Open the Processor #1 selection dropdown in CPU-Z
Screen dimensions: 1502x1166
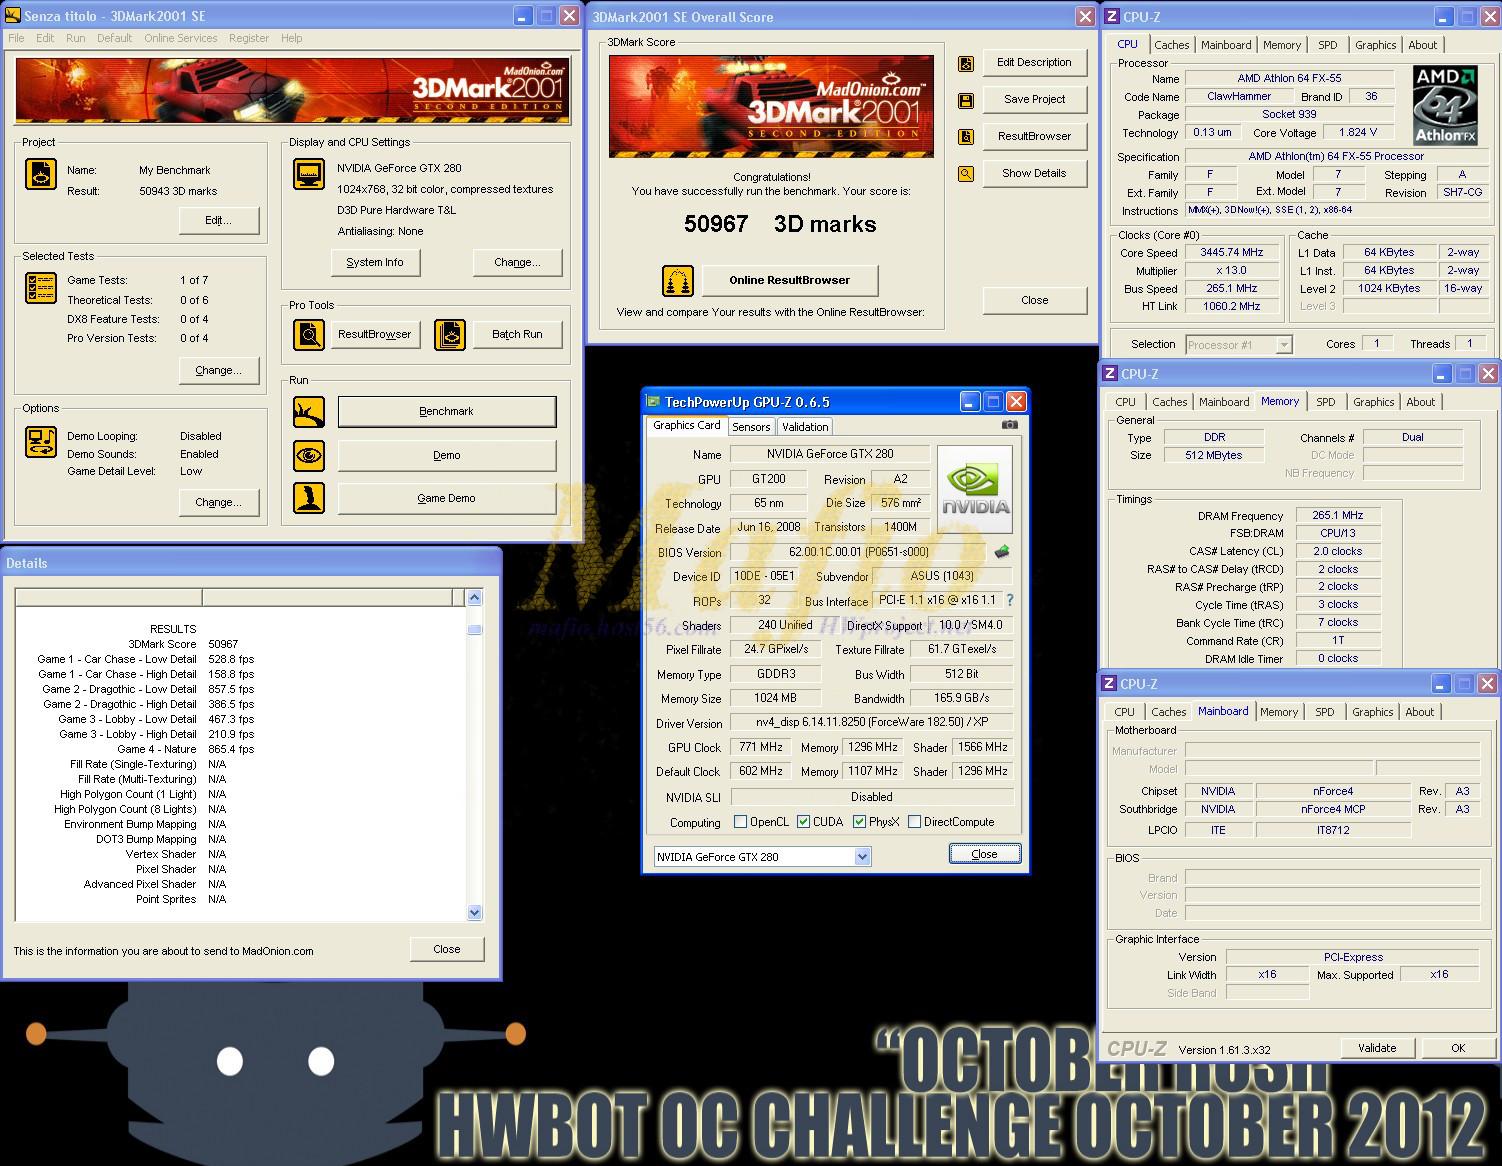click(1285, 345)
